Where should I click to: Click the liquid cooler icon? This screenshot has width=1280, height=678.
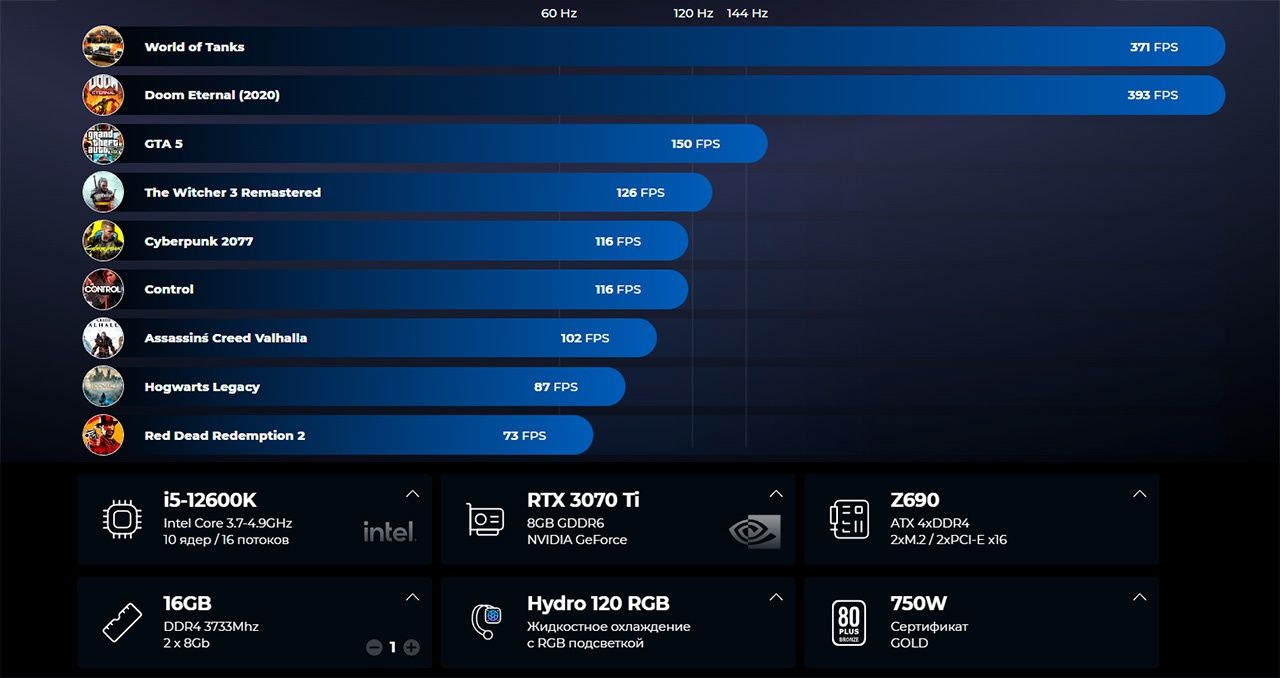point(485,622)
